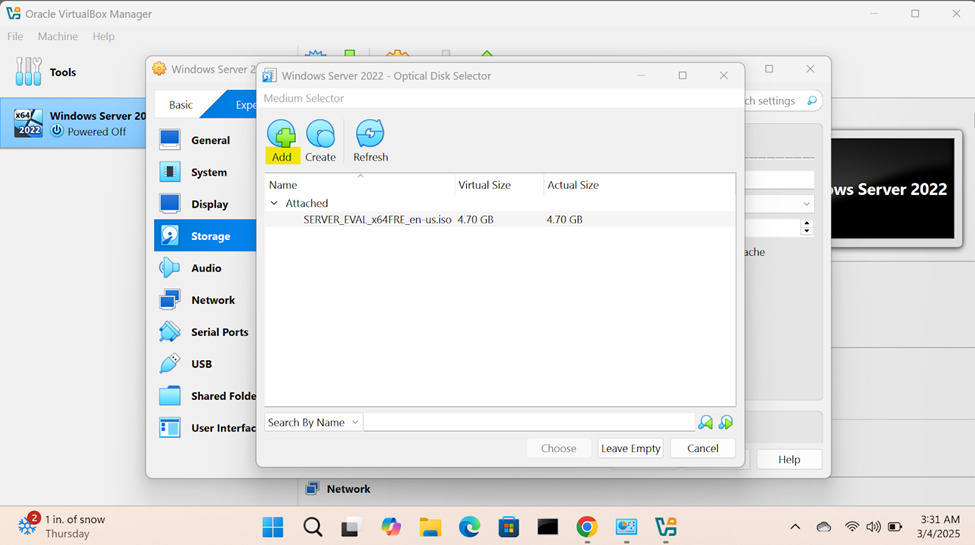Click the Wi-Fi tray icon

[852, 527]
